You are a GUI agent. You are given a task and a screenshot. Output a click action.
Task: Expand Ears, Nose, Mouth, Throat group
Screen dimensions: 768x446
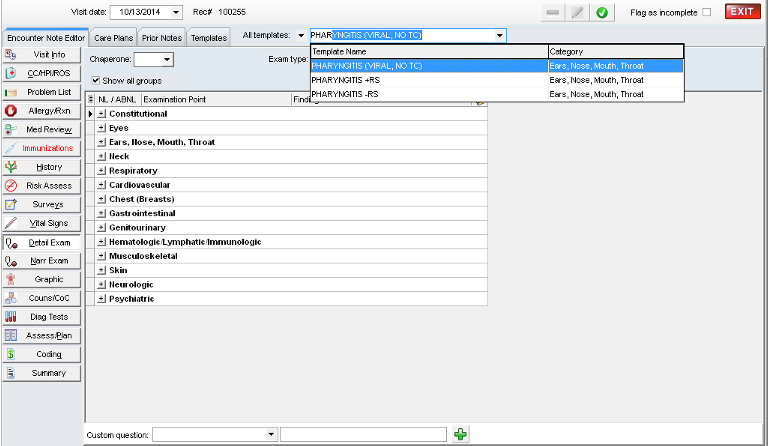(x=101, y=142)
